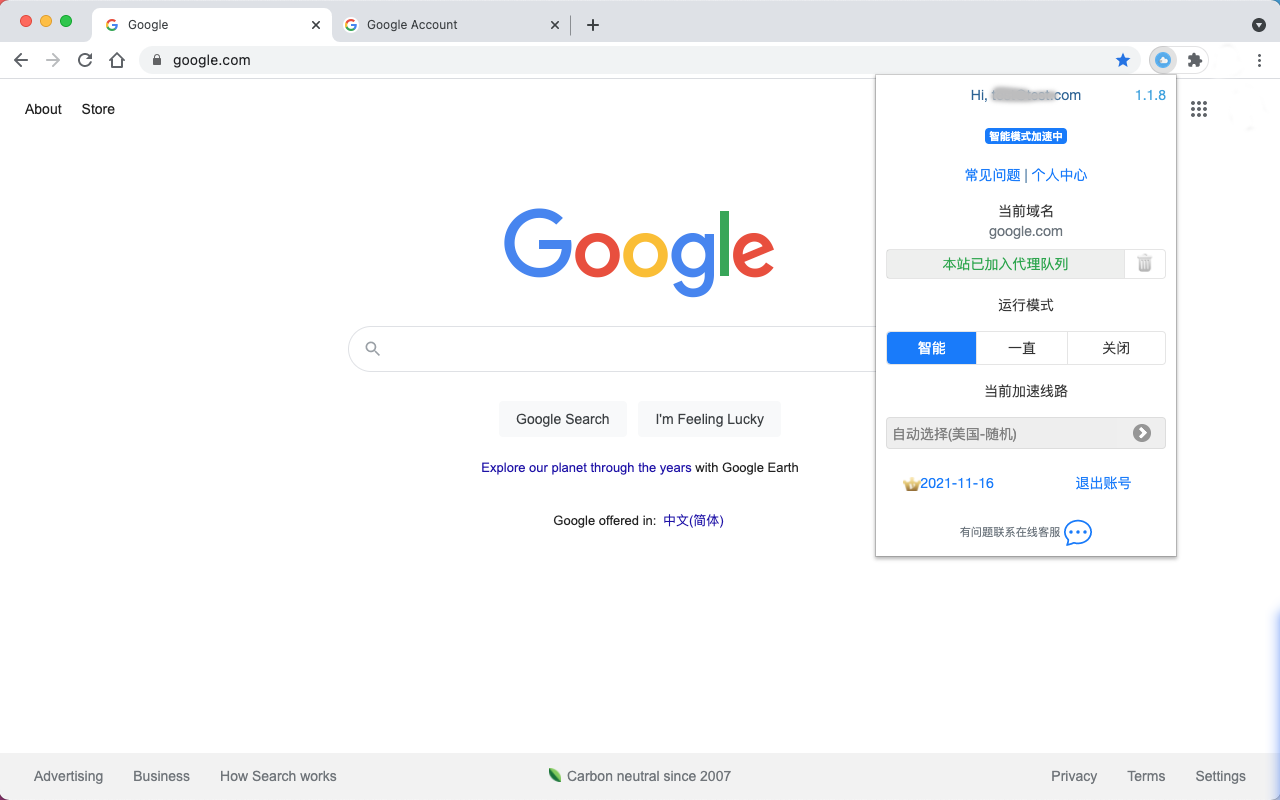Screen dimensions: 1280x800
Task: Remove site from proxy list via trash icon
Action: tap(1145, 264)
